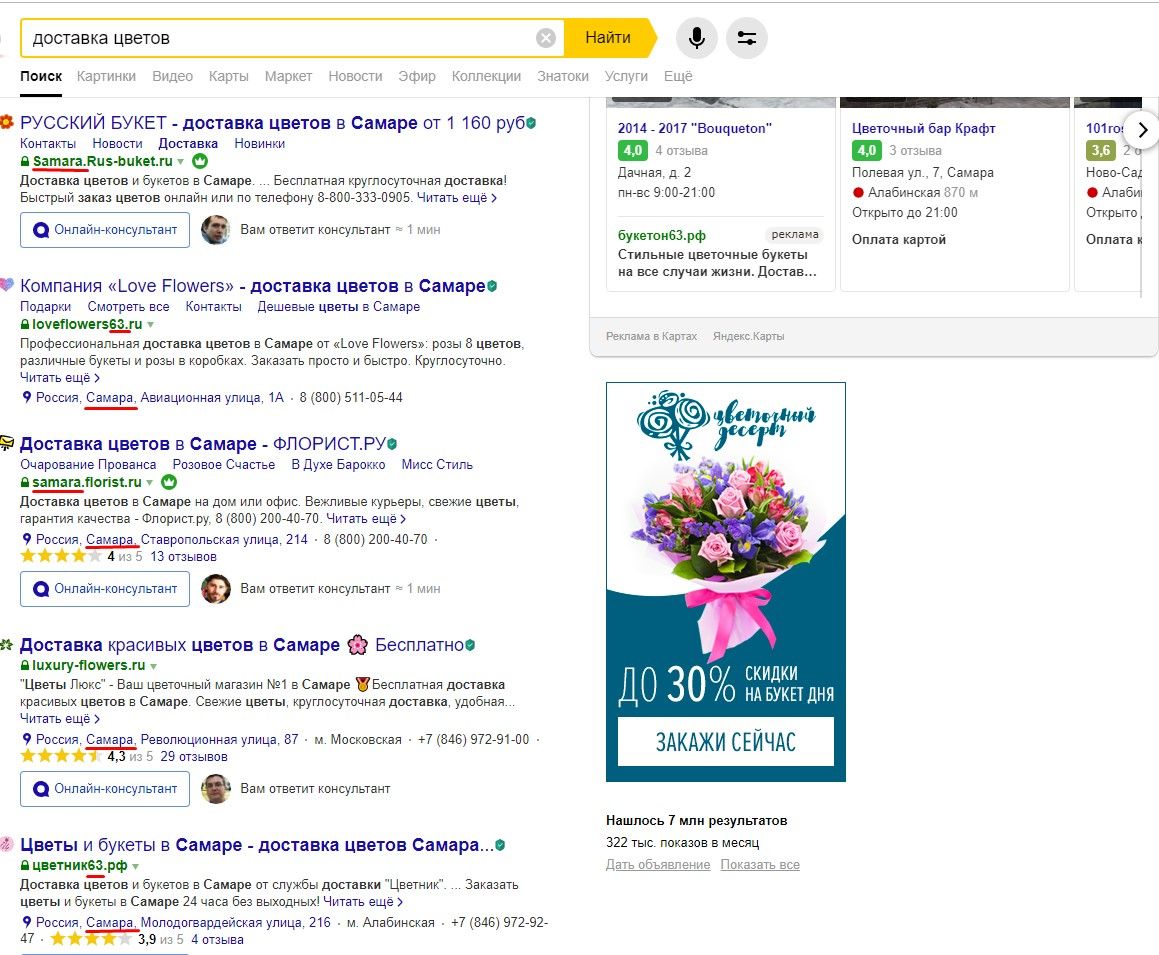Click ЗАКАЖИ СЕЙЧАС on the flower banner

click(x=726, y=741)
